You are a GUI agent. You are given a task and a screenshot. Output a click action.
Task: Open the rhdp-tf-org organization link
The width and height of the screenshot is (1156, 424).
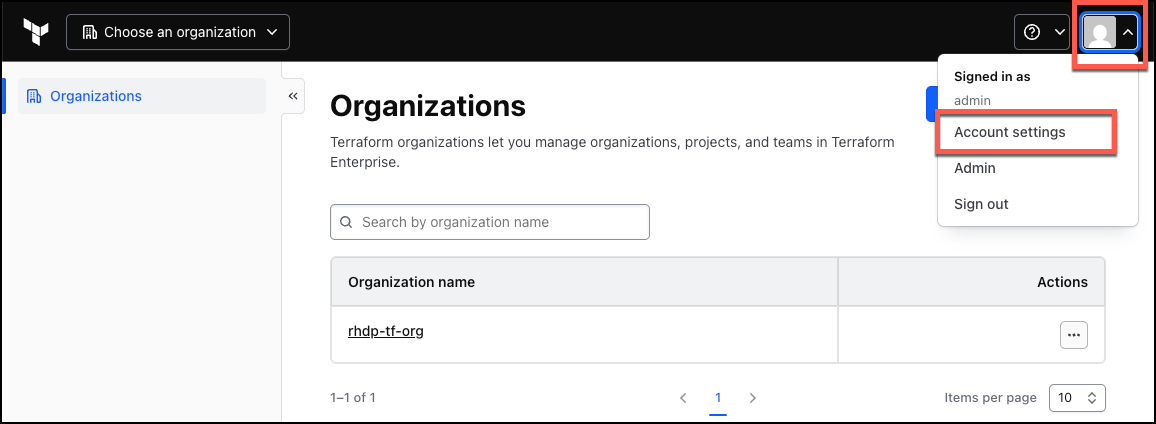(x=386, y=331)
